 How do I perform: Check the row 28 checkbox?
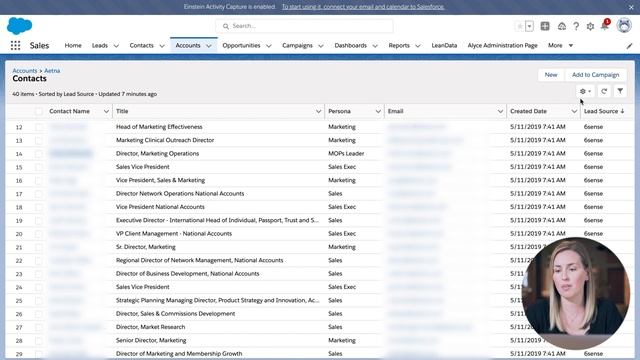pos(39,340)
